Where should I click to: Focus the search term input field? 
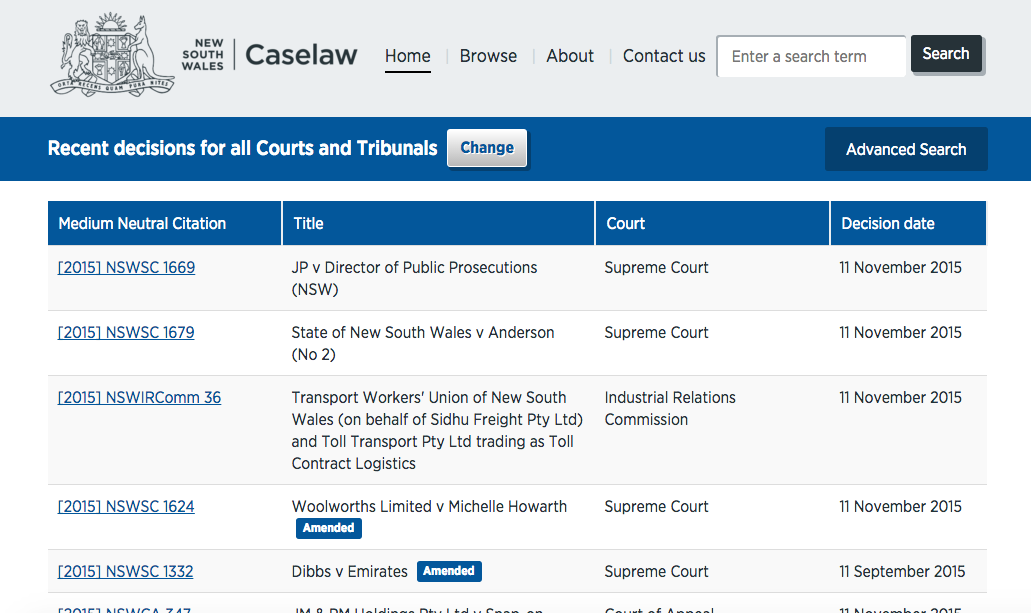810,56
